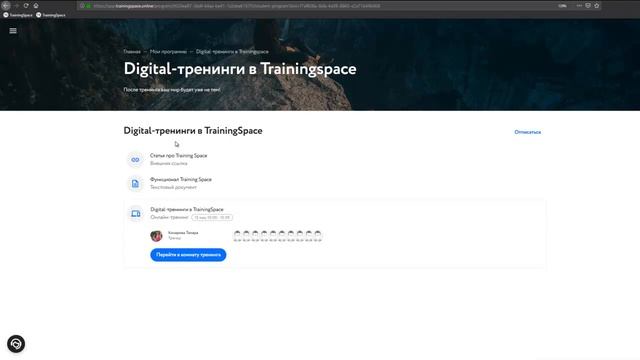640x360 pixels.
Task: Click the trainer's name next to avatar
Action: 183,233
